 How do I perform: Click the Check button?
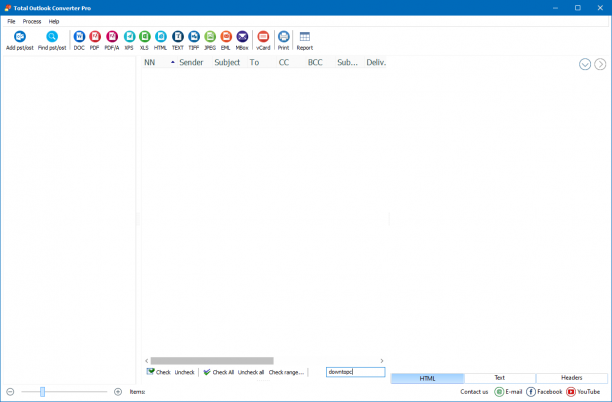(158, 372)
